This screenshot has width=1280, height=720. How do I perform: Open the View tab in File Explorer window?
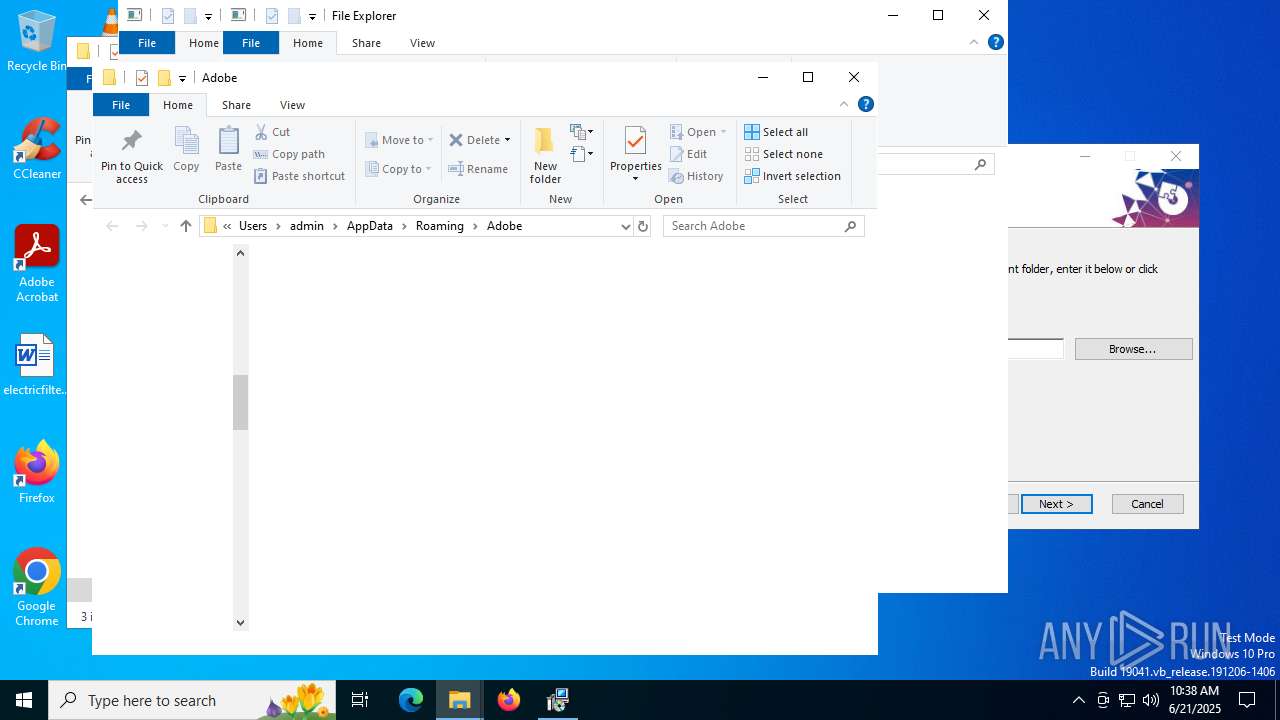[x=422, y=43]
